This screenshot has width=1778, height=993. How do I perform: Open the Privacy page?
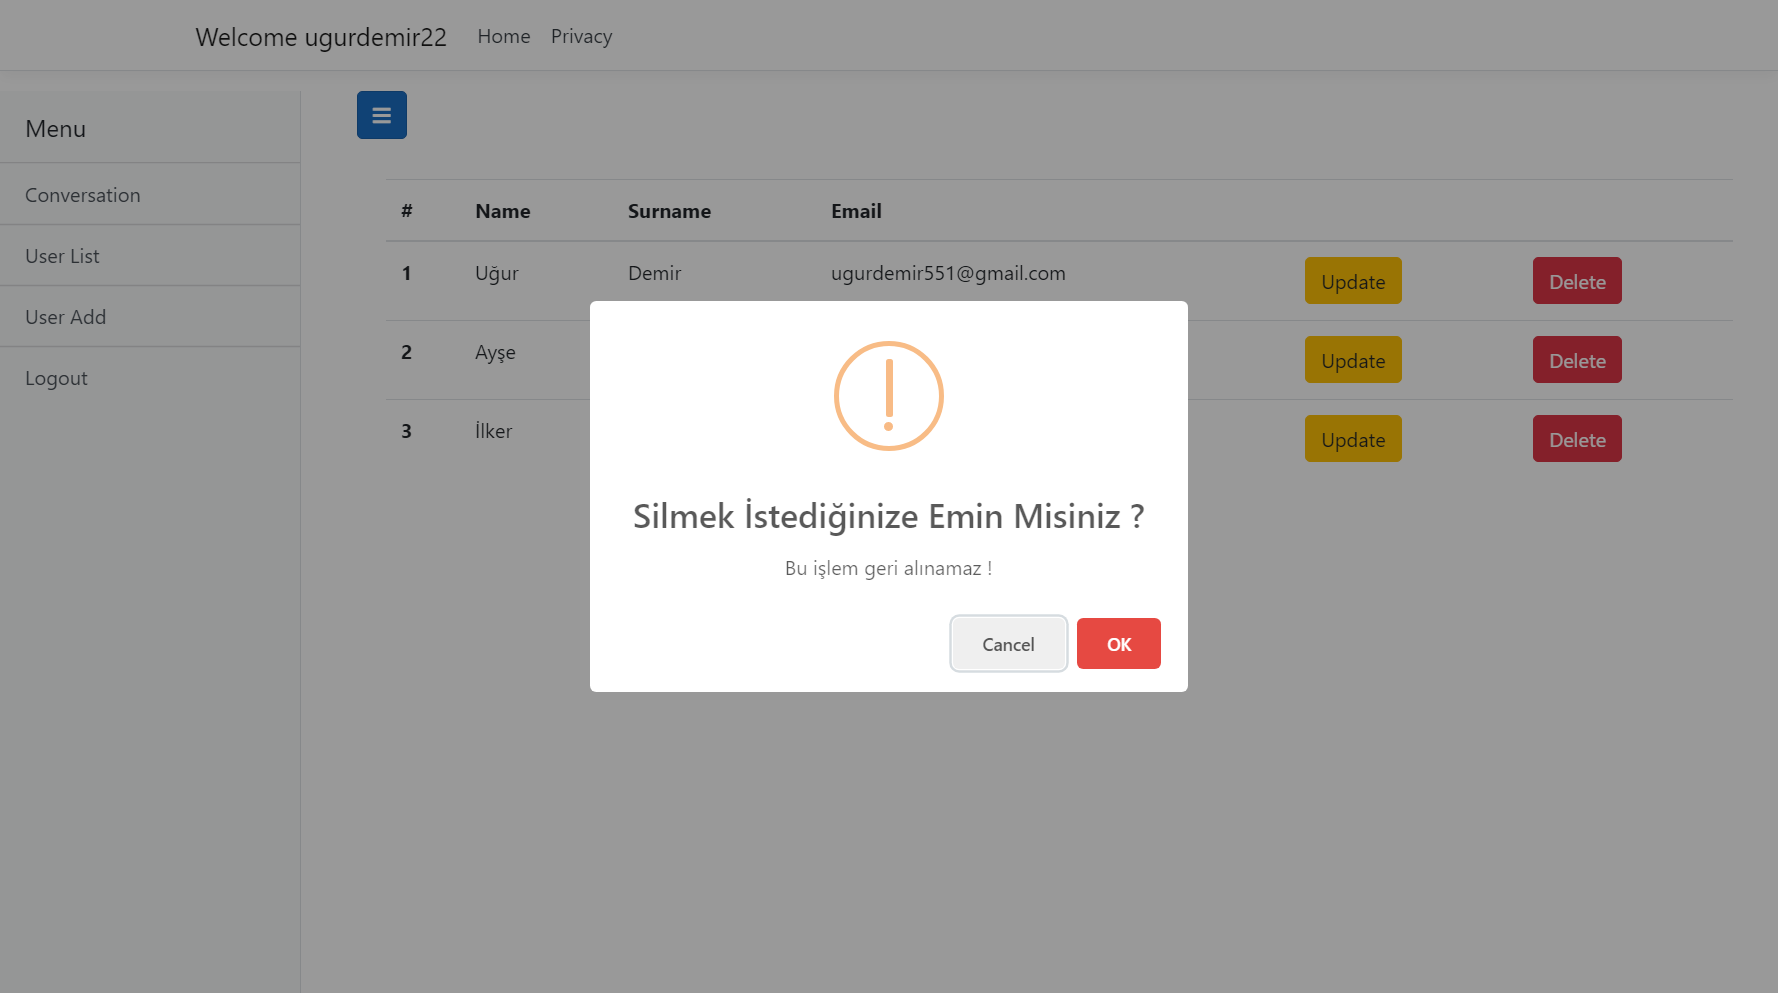pos(581,36)
